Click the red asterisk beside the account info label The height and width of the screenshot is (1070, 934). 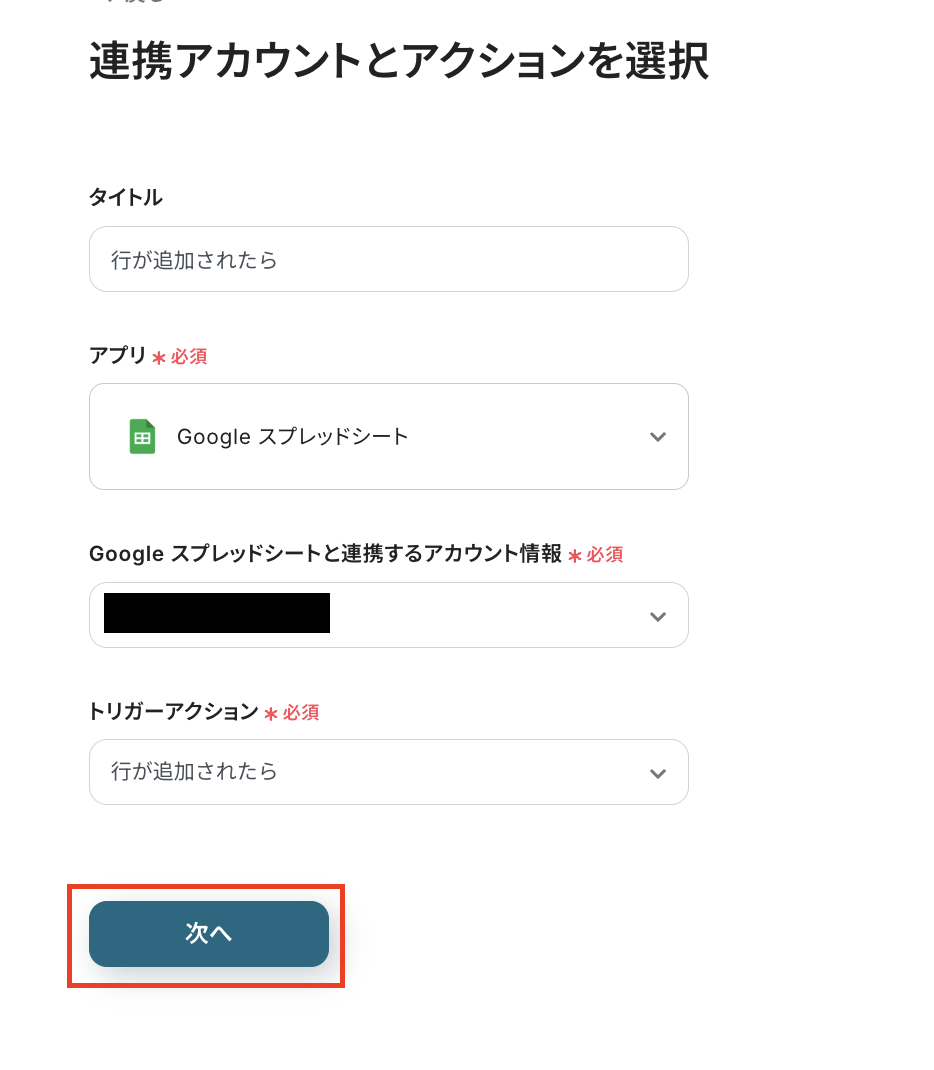(x=574, y=555)
